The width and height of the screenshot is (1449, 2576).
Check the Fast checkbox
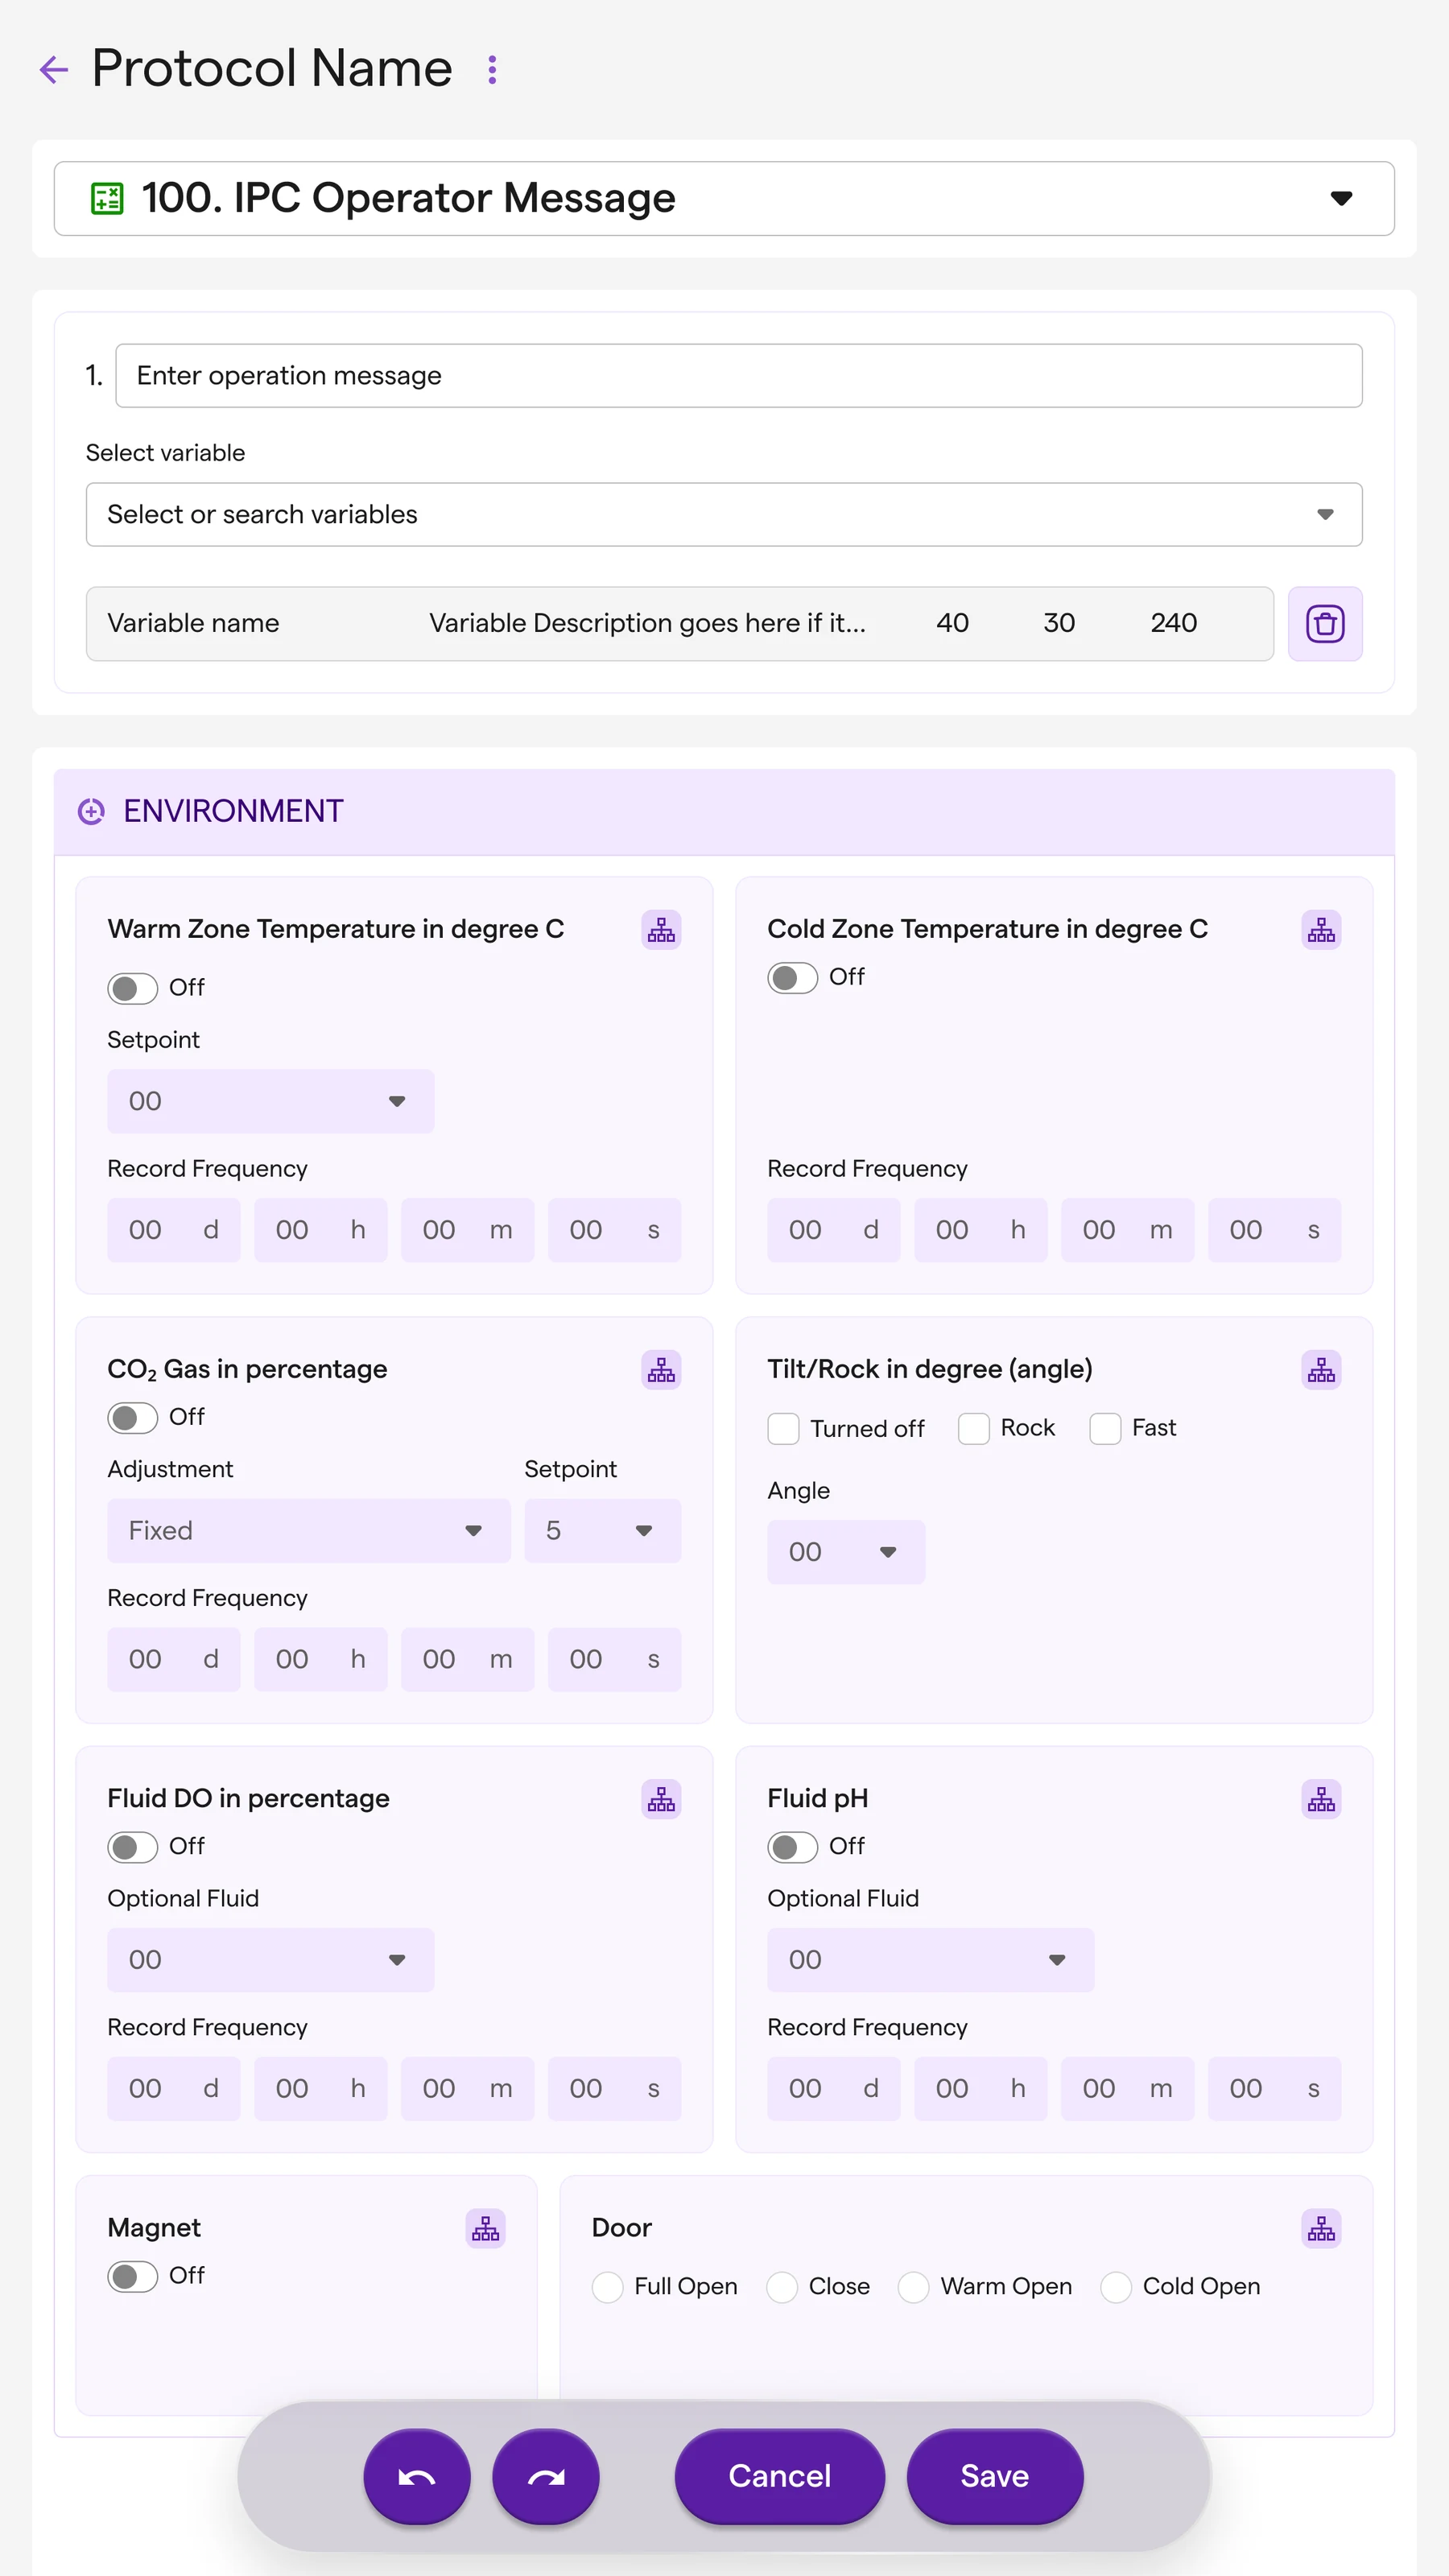(1104, 1428)
